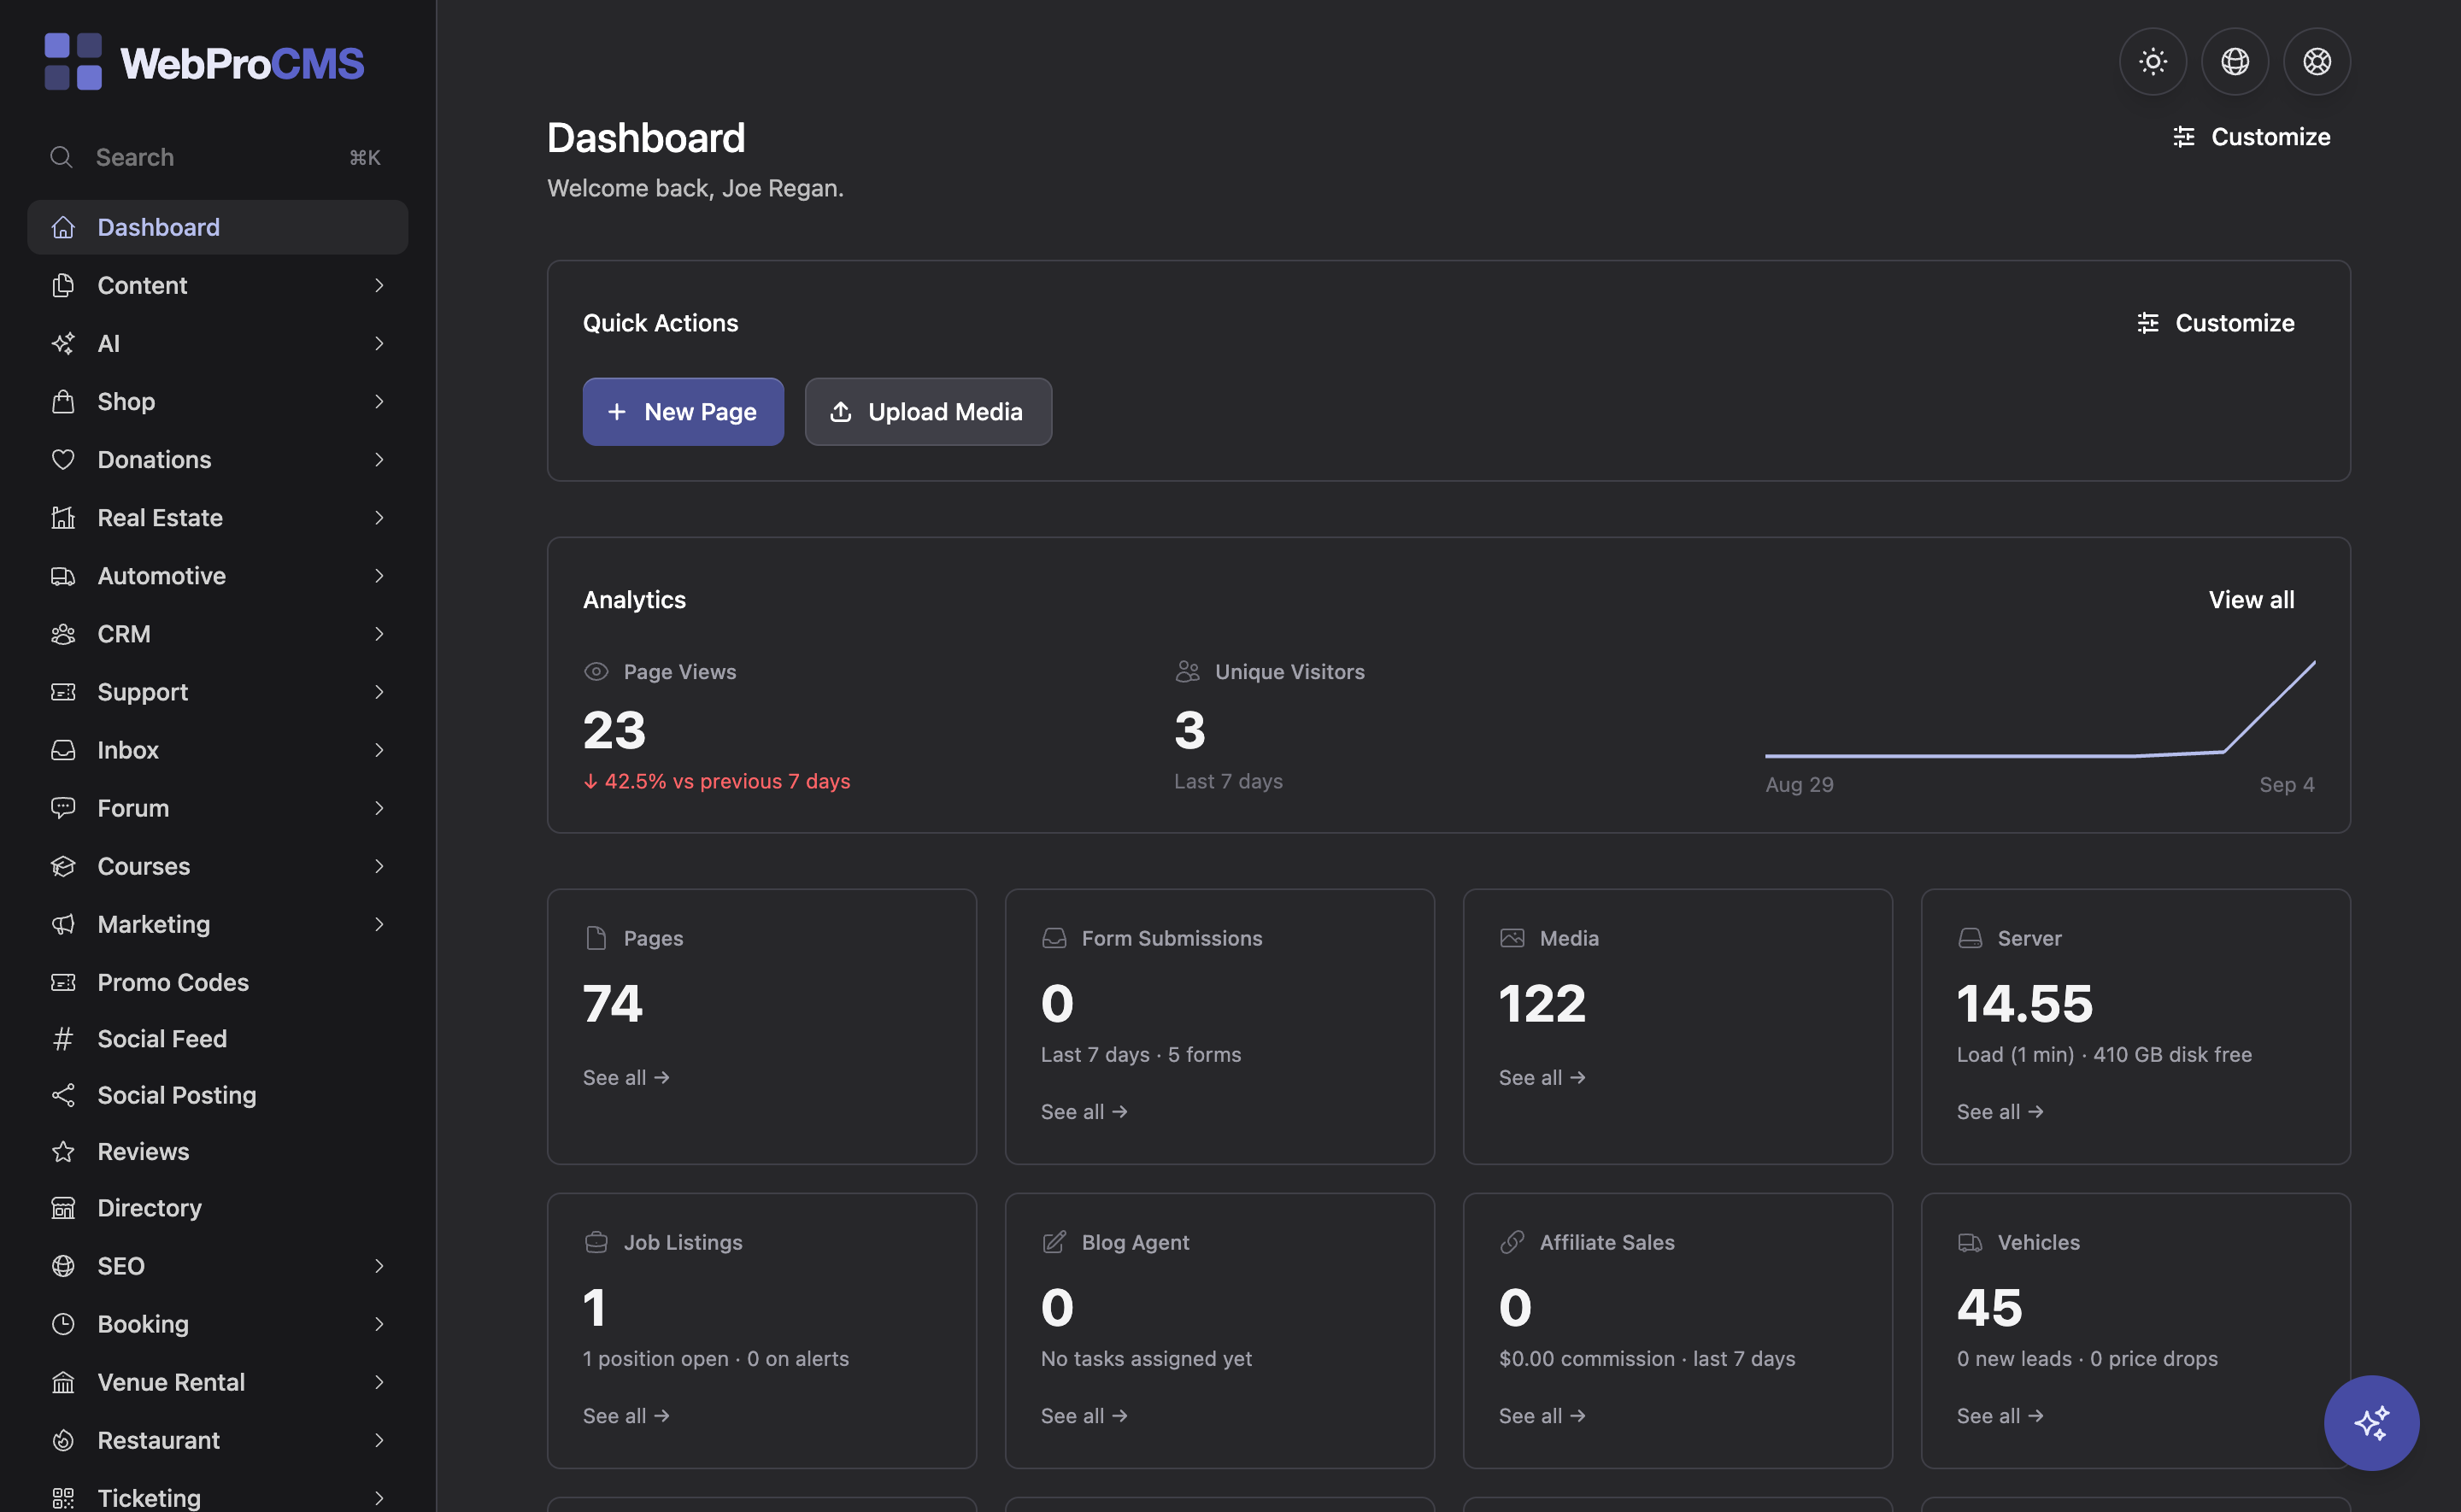Click the Search field in the sidebar

[217, 157]
